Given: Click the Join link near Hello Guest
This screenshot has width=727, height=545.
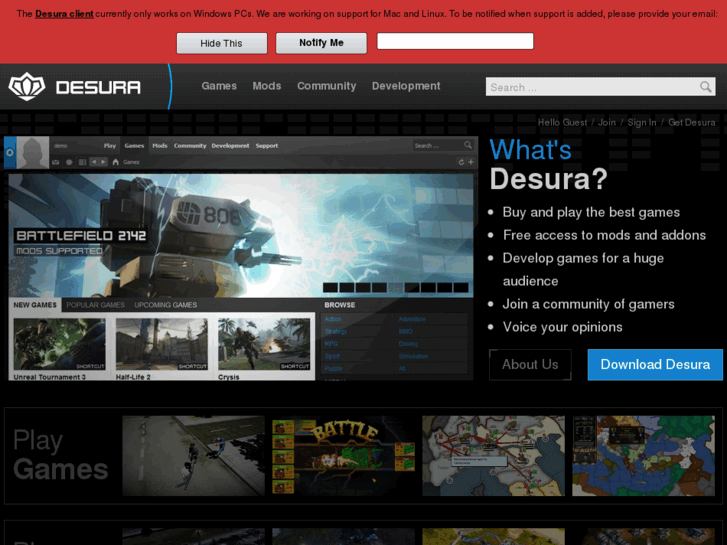Looking at the screenshot, I should coord(606,122).
